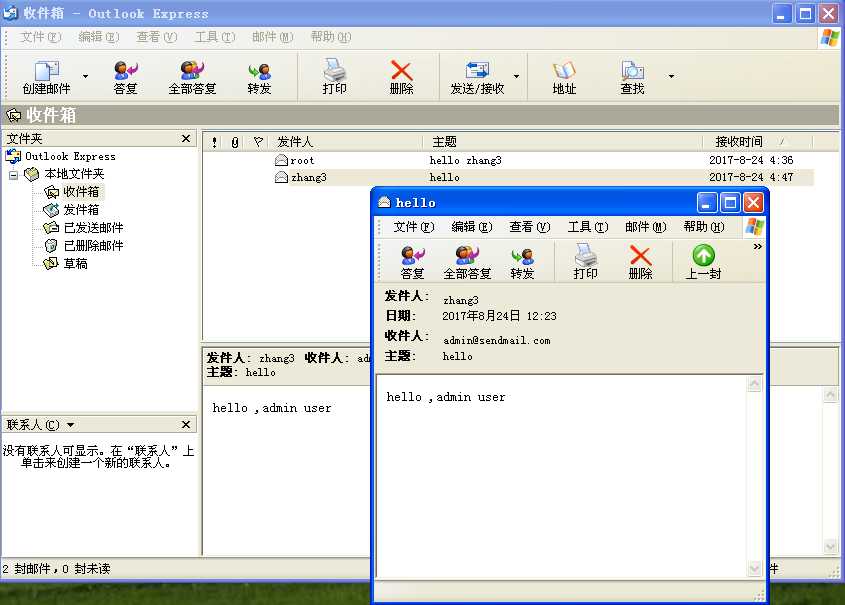The height and width of the screenshot is (605, 845).
Task: Select the 收件箱 inbox folder
Action: click(81, 192)
